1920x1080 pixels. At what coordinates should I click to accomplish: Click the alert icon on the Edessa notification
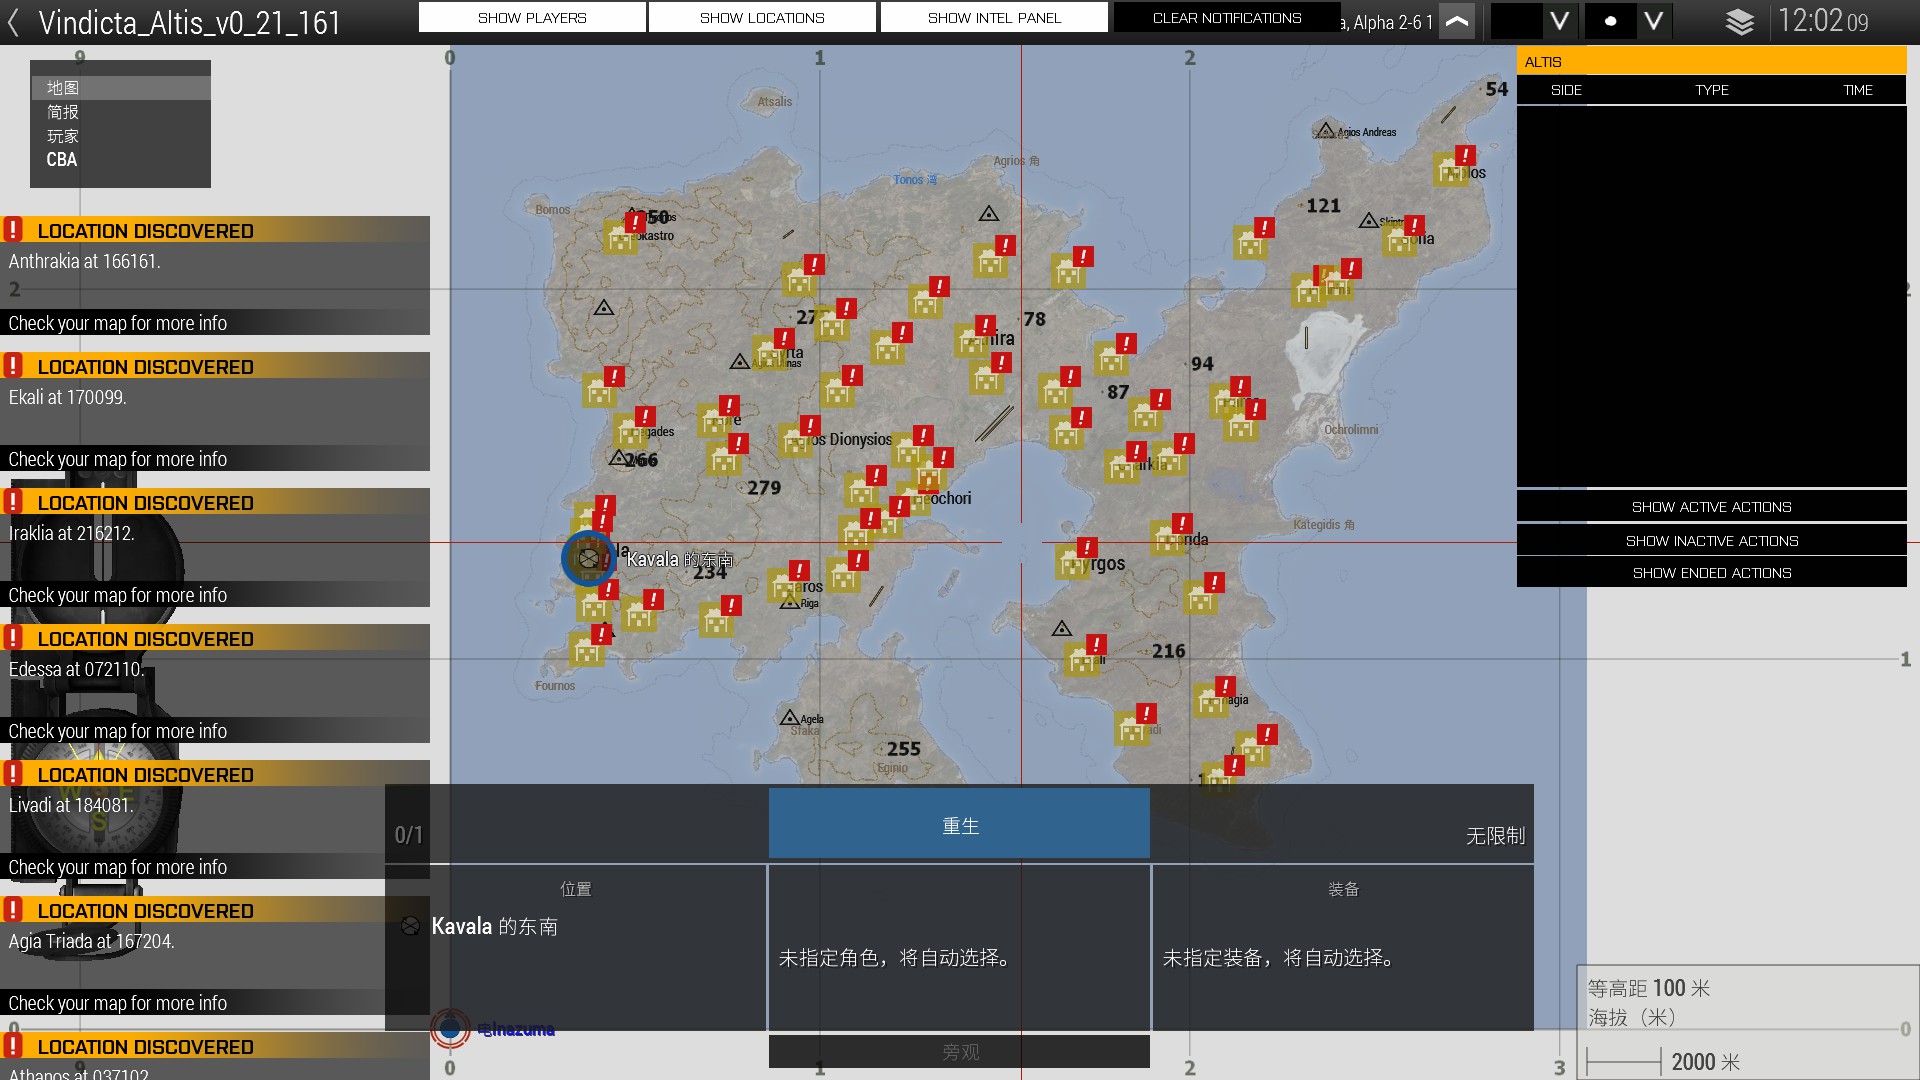[x=13, y=637]
